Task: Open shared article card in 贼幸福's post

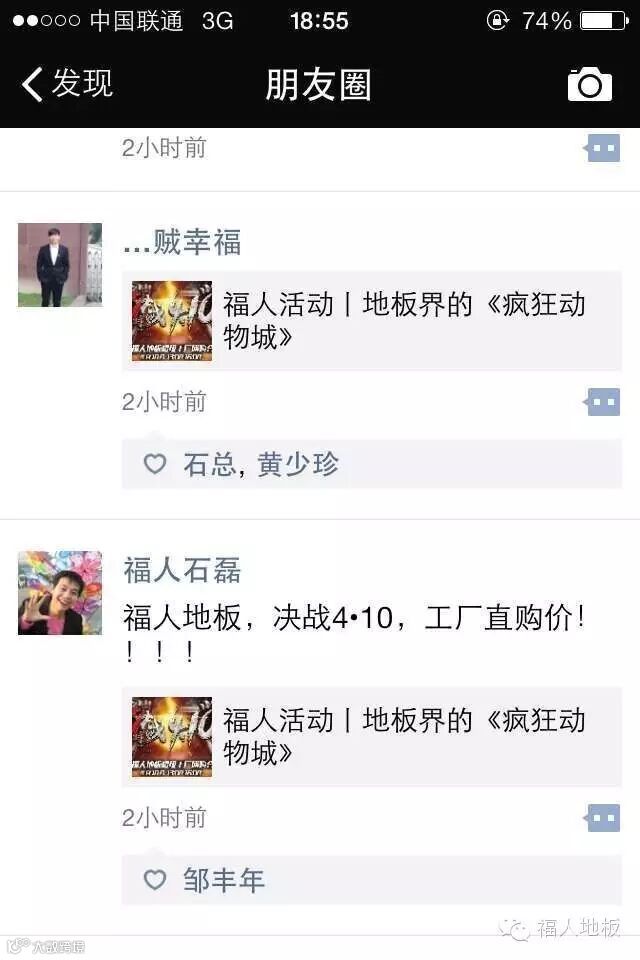Action: (372, 321)
